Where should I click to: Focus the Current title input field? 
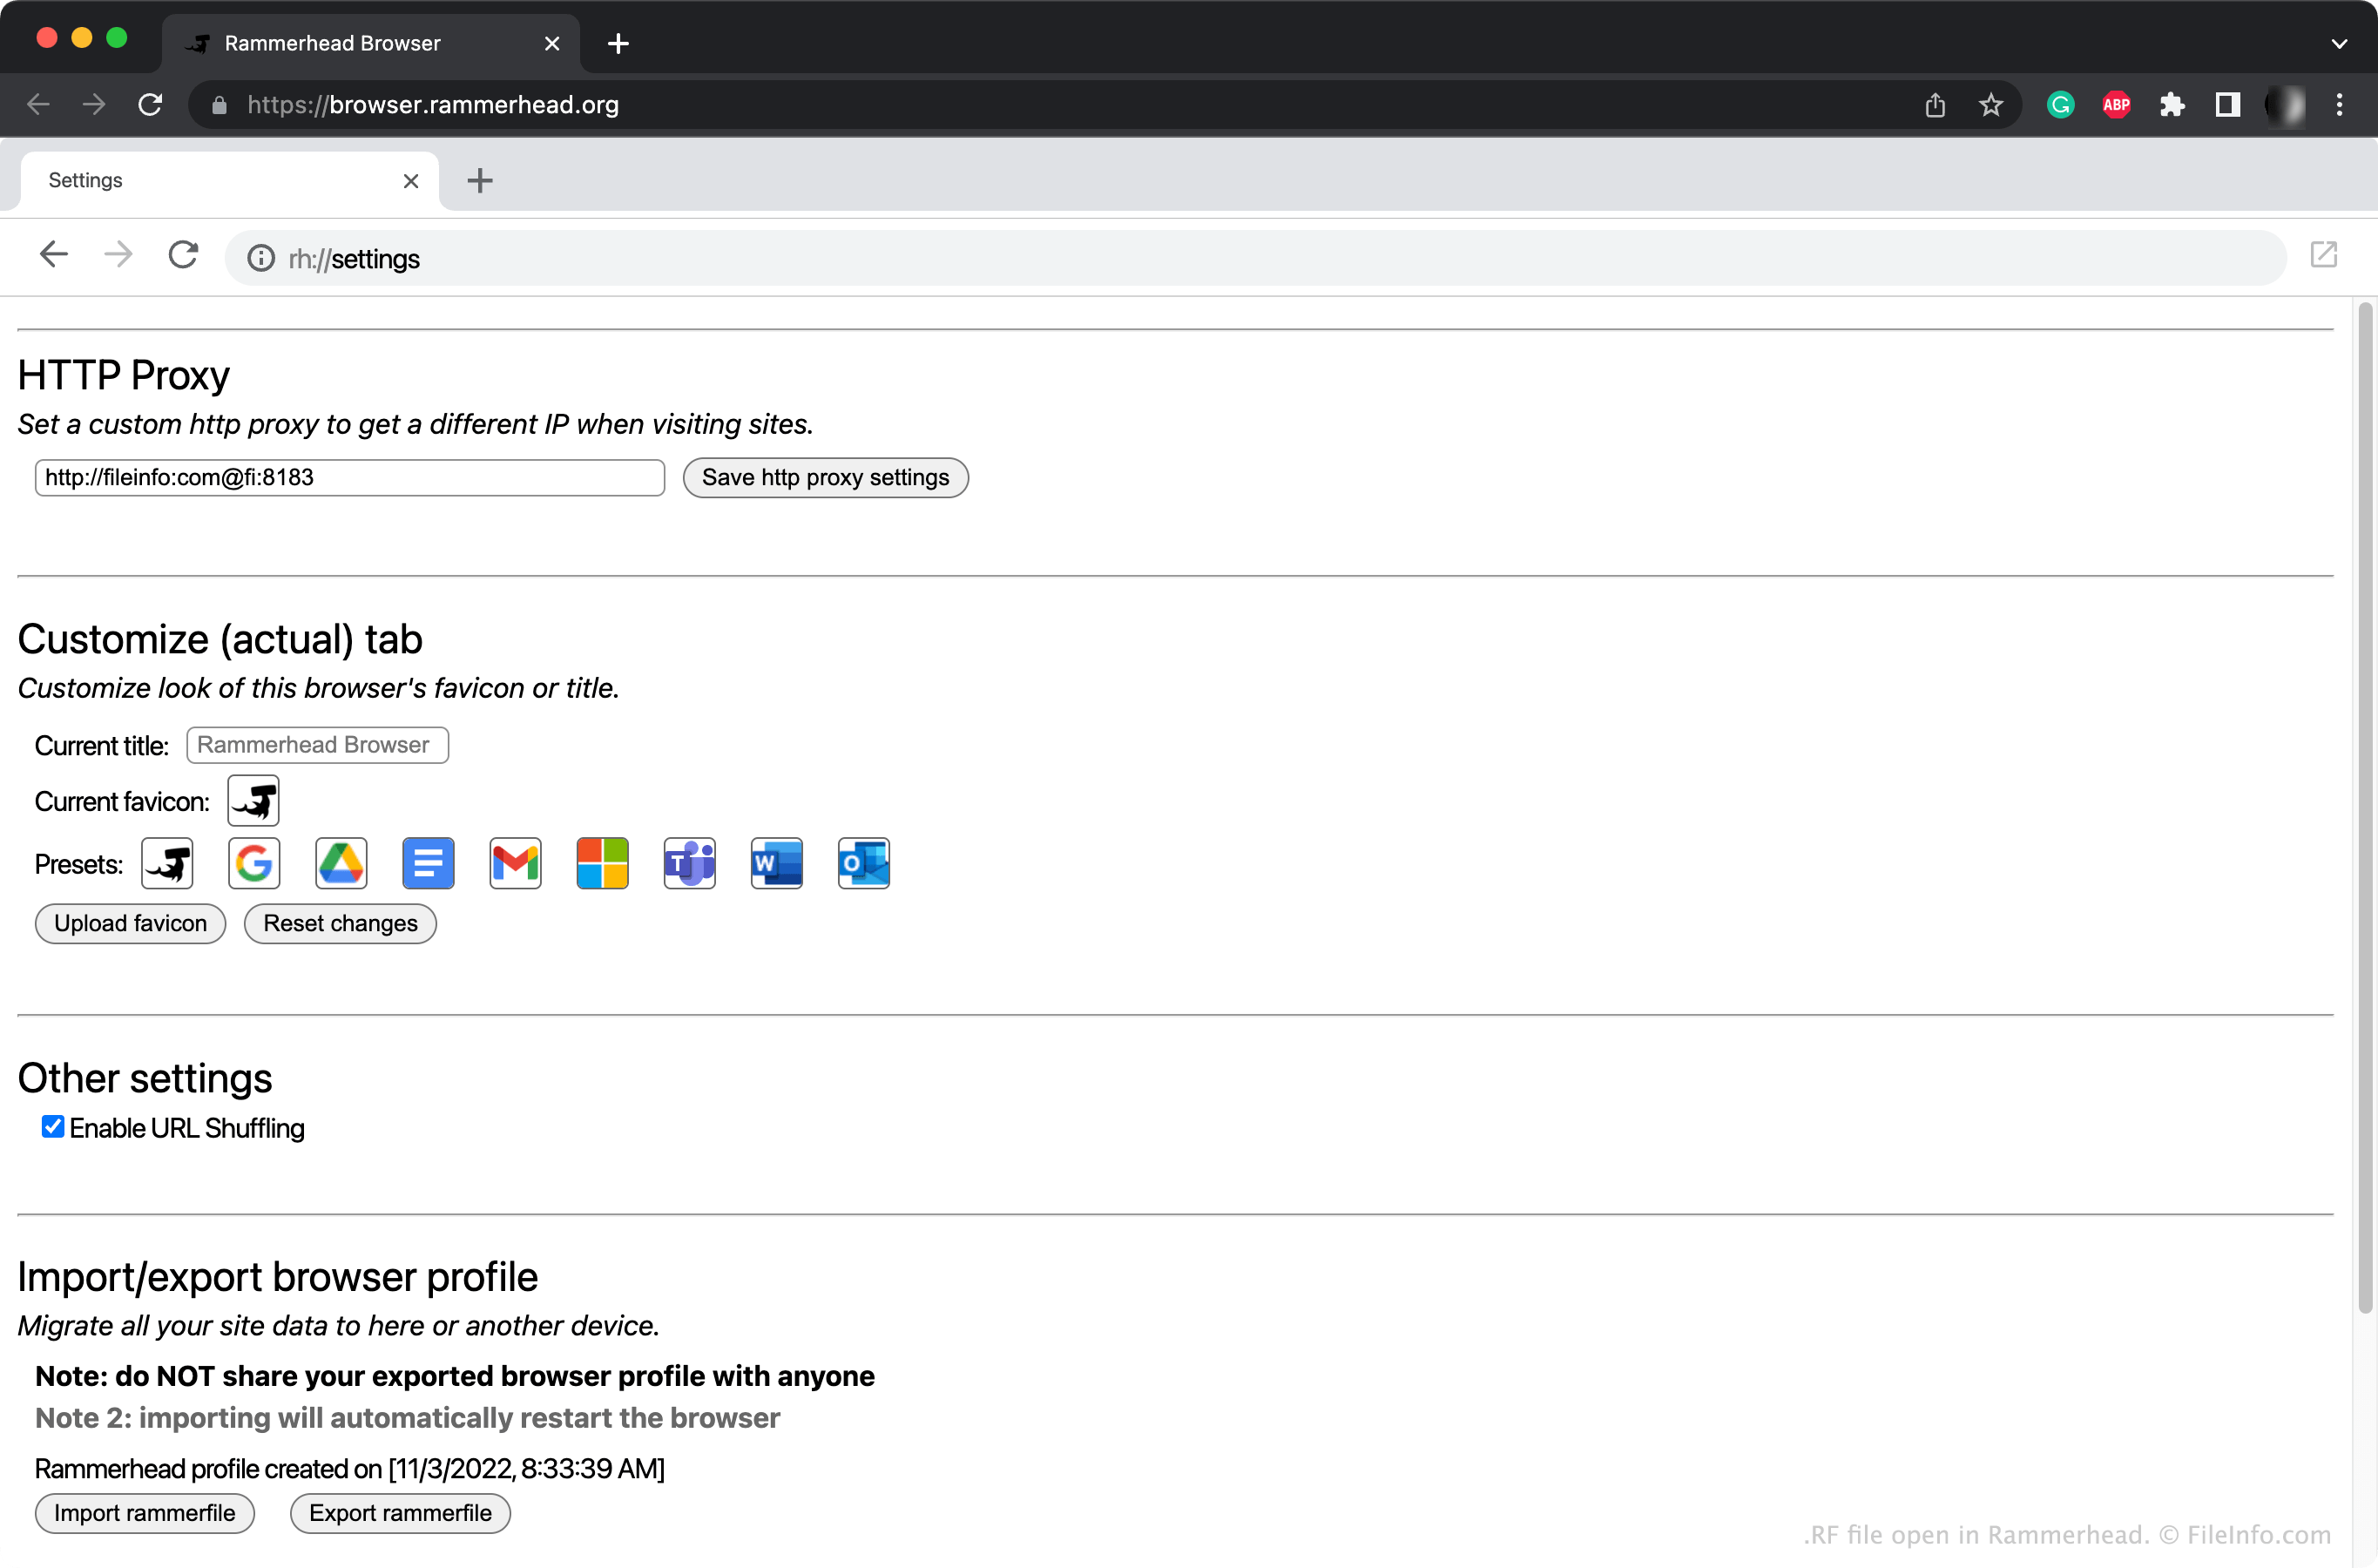click(317, 745)
